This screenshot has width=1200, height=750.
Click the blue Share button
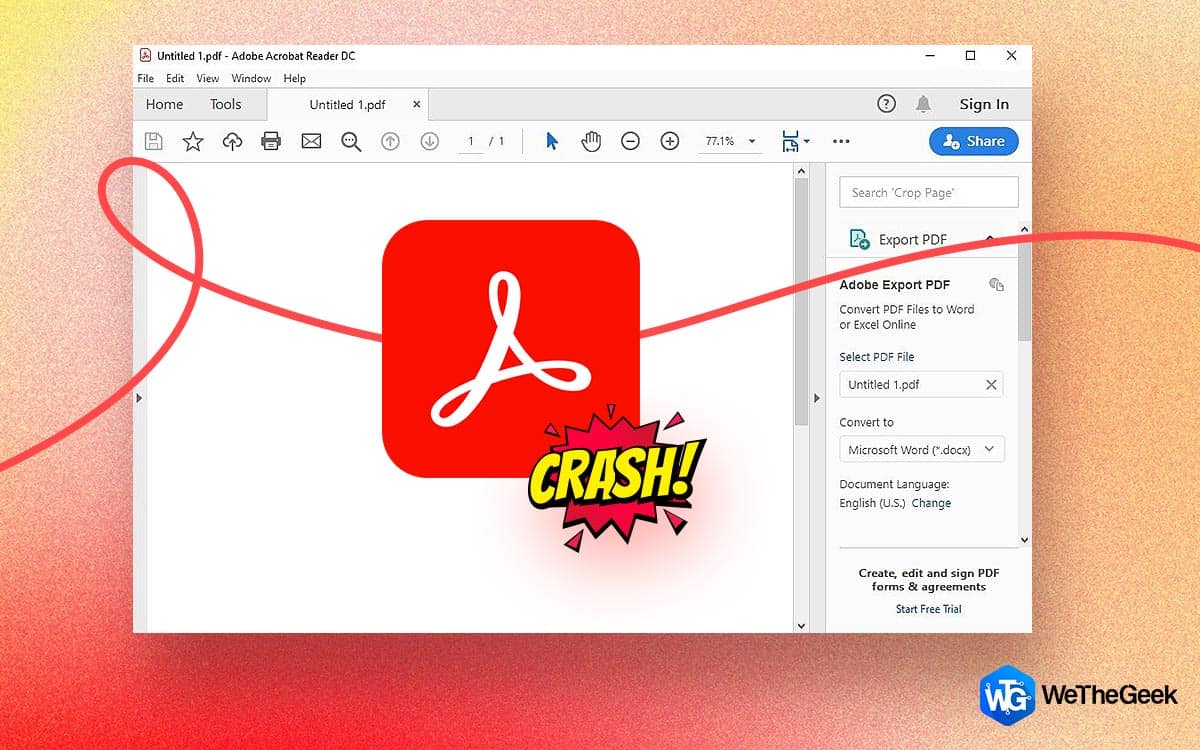[972, 141]
